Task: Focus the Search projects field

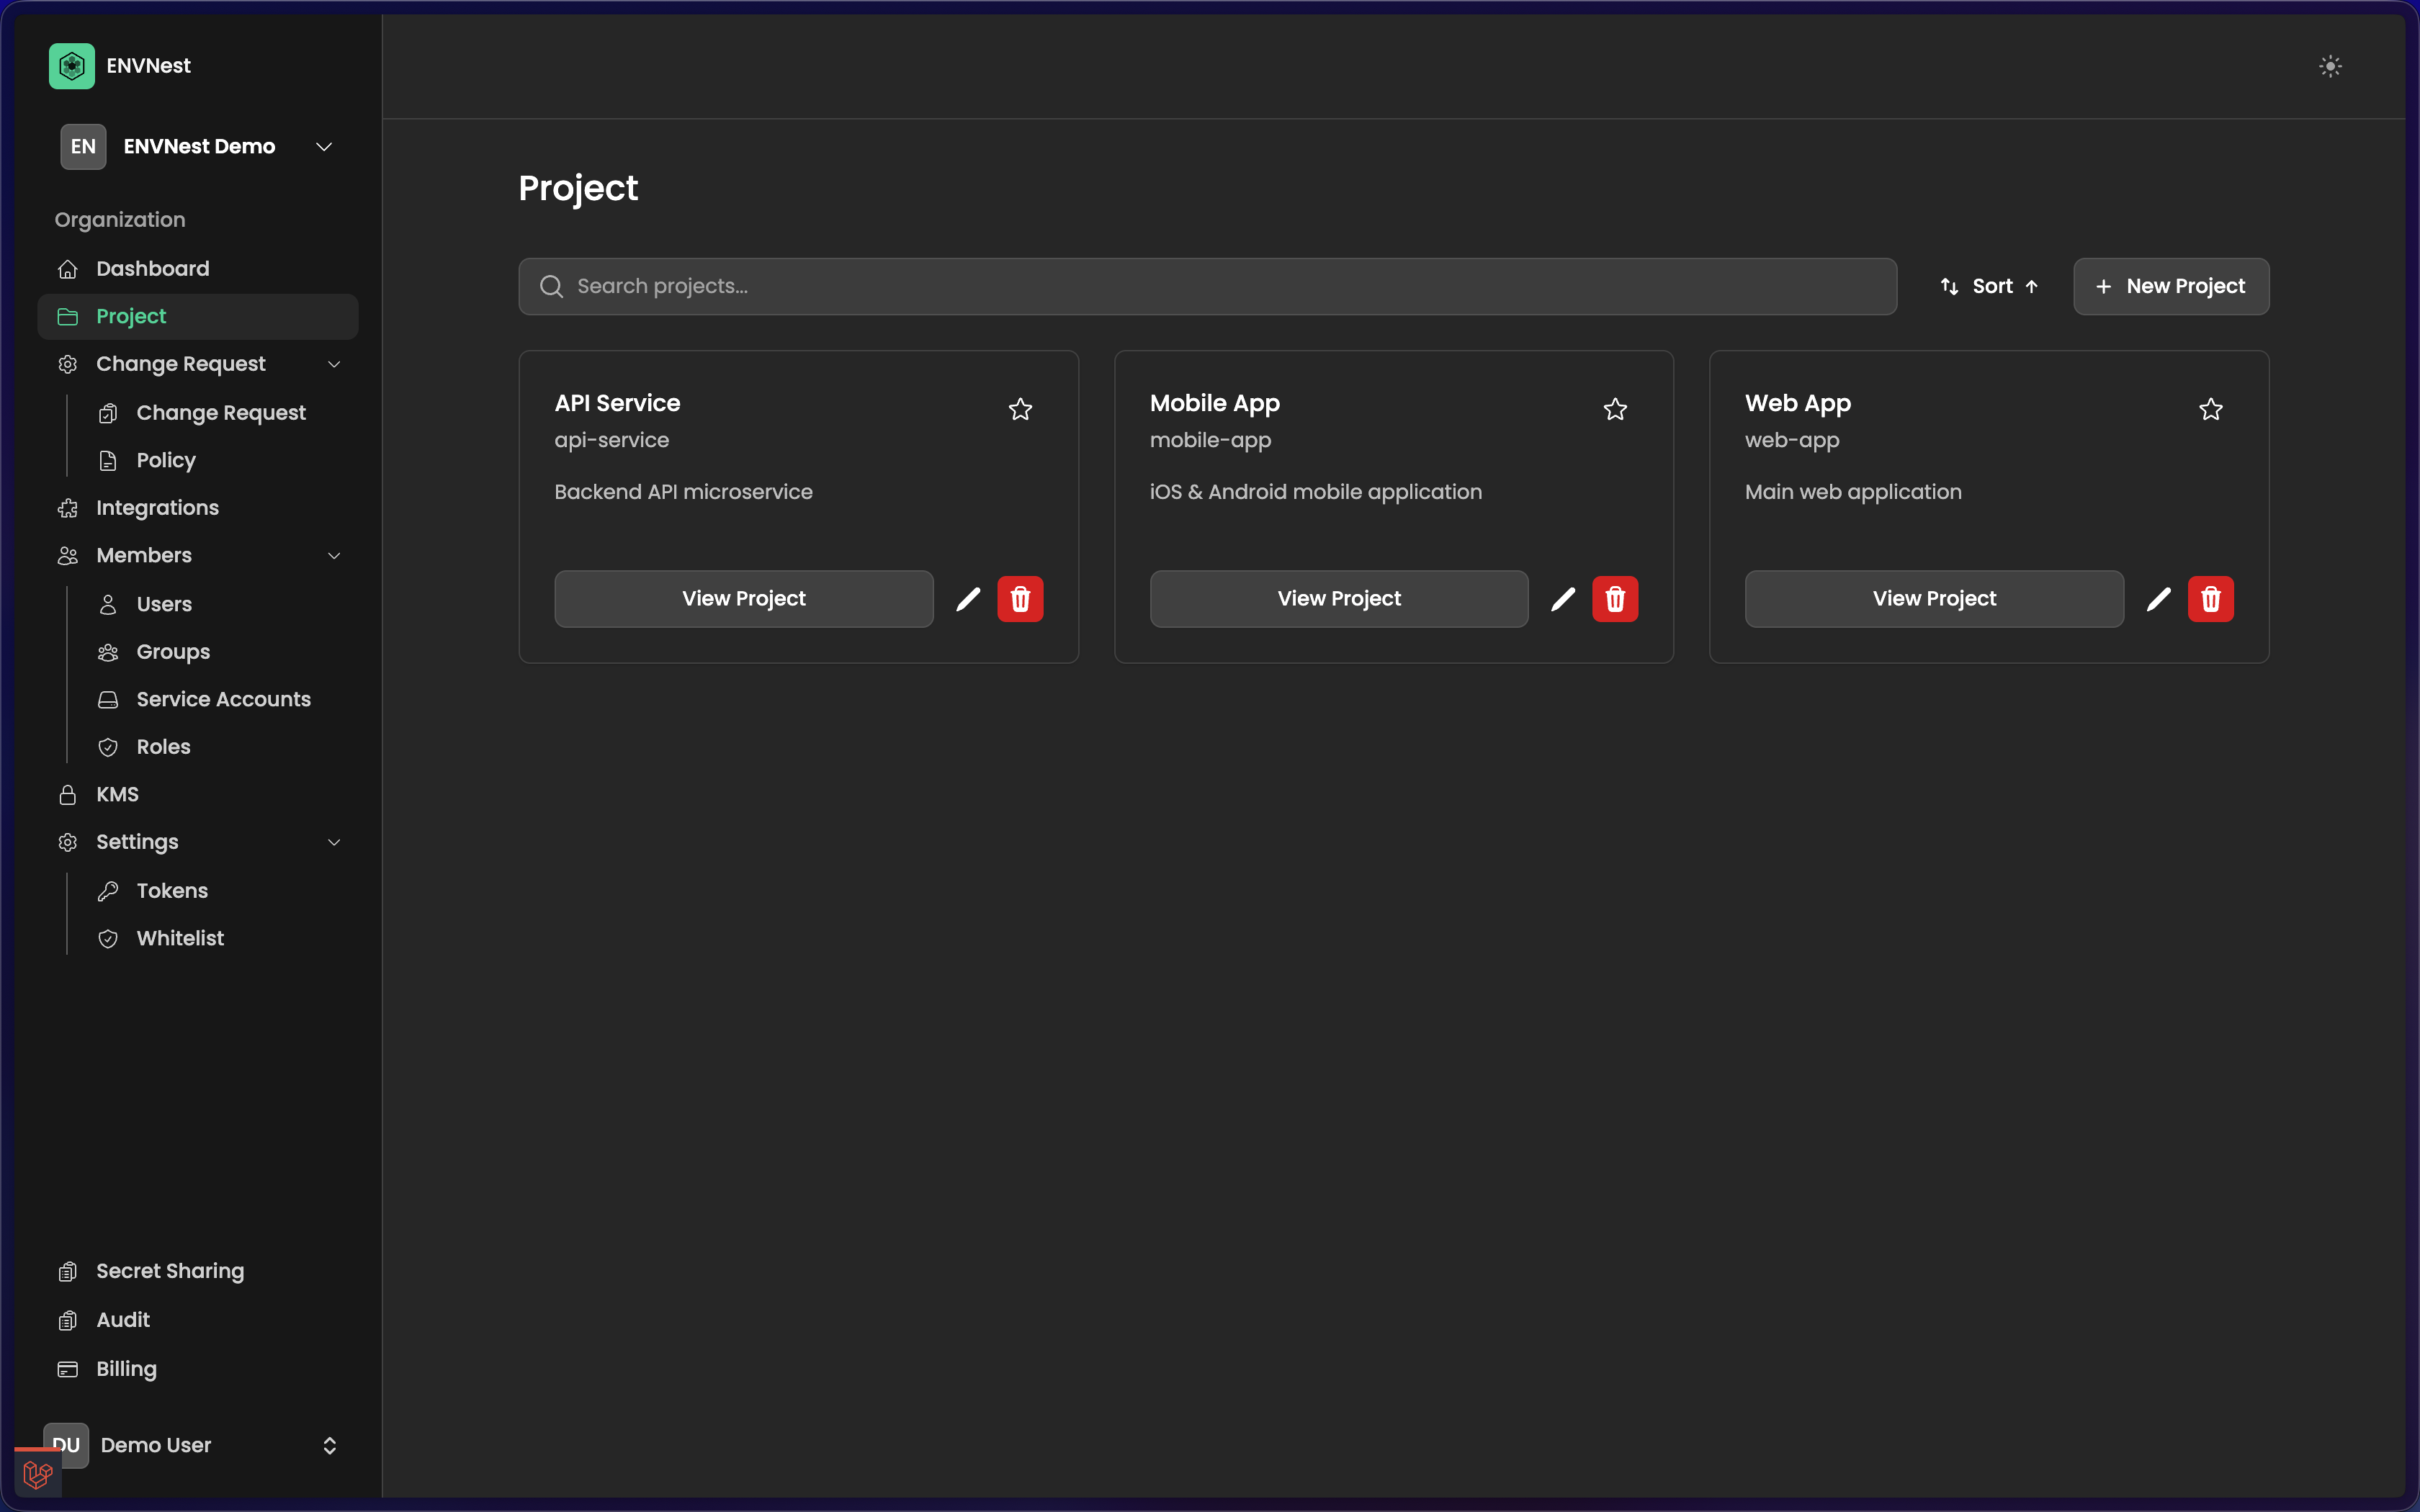Action: coord(1206,287)
